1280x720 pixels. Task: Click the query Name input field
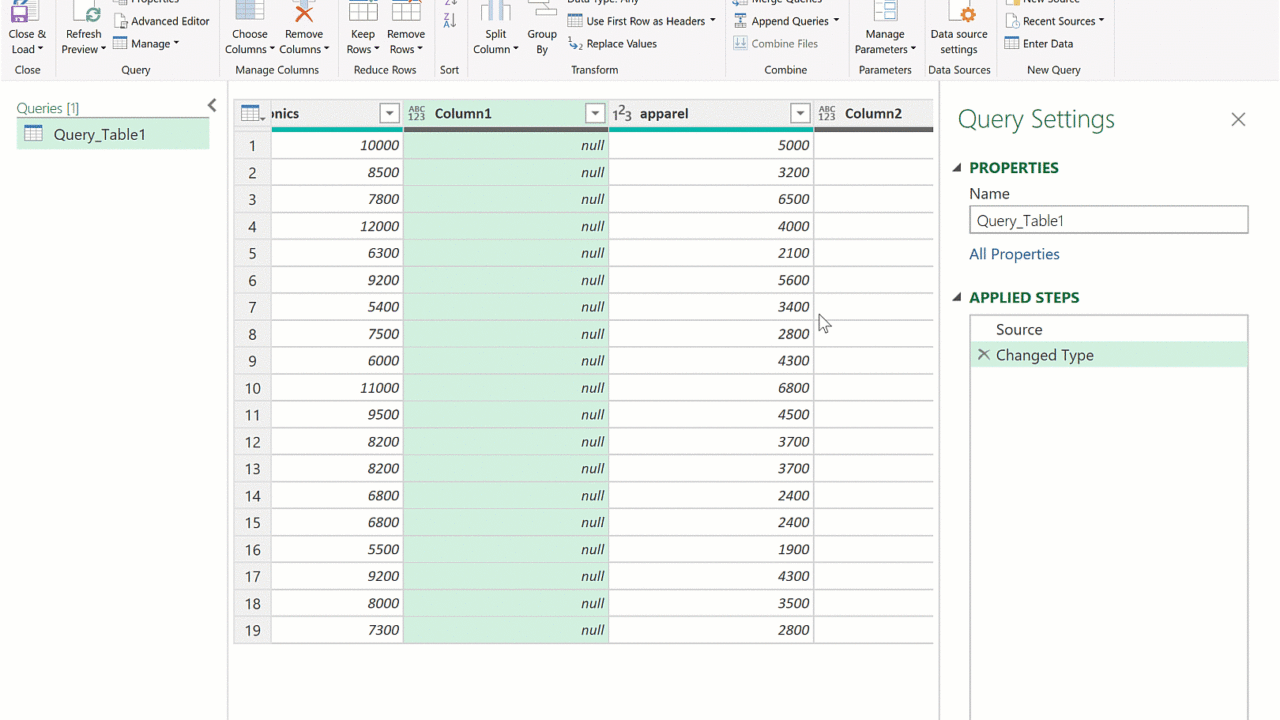click(x=1108, y=220)
